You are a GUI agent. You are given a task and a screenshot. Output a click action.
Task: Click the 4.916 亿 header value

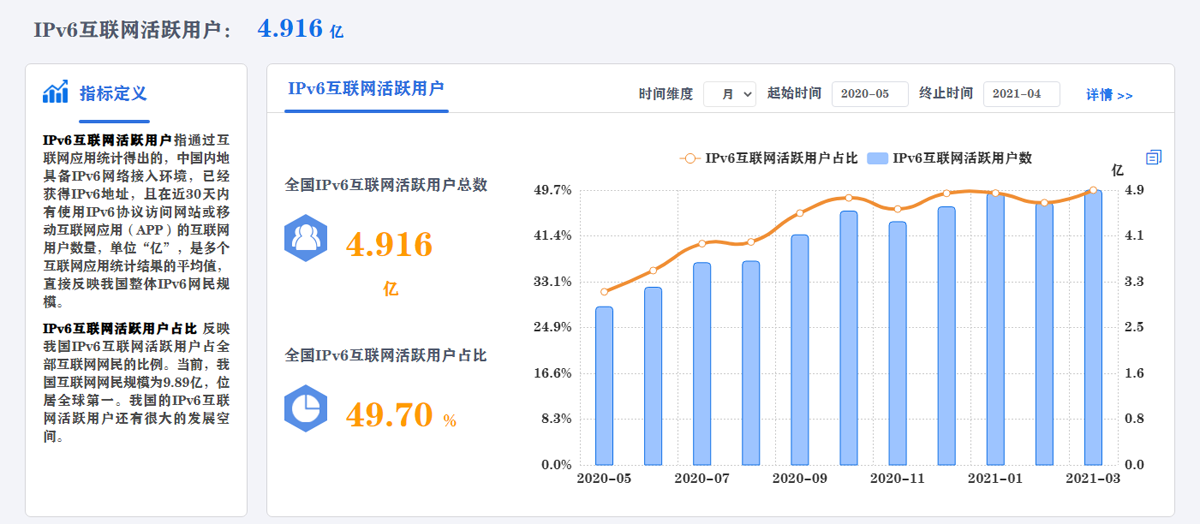pos(300,30)
